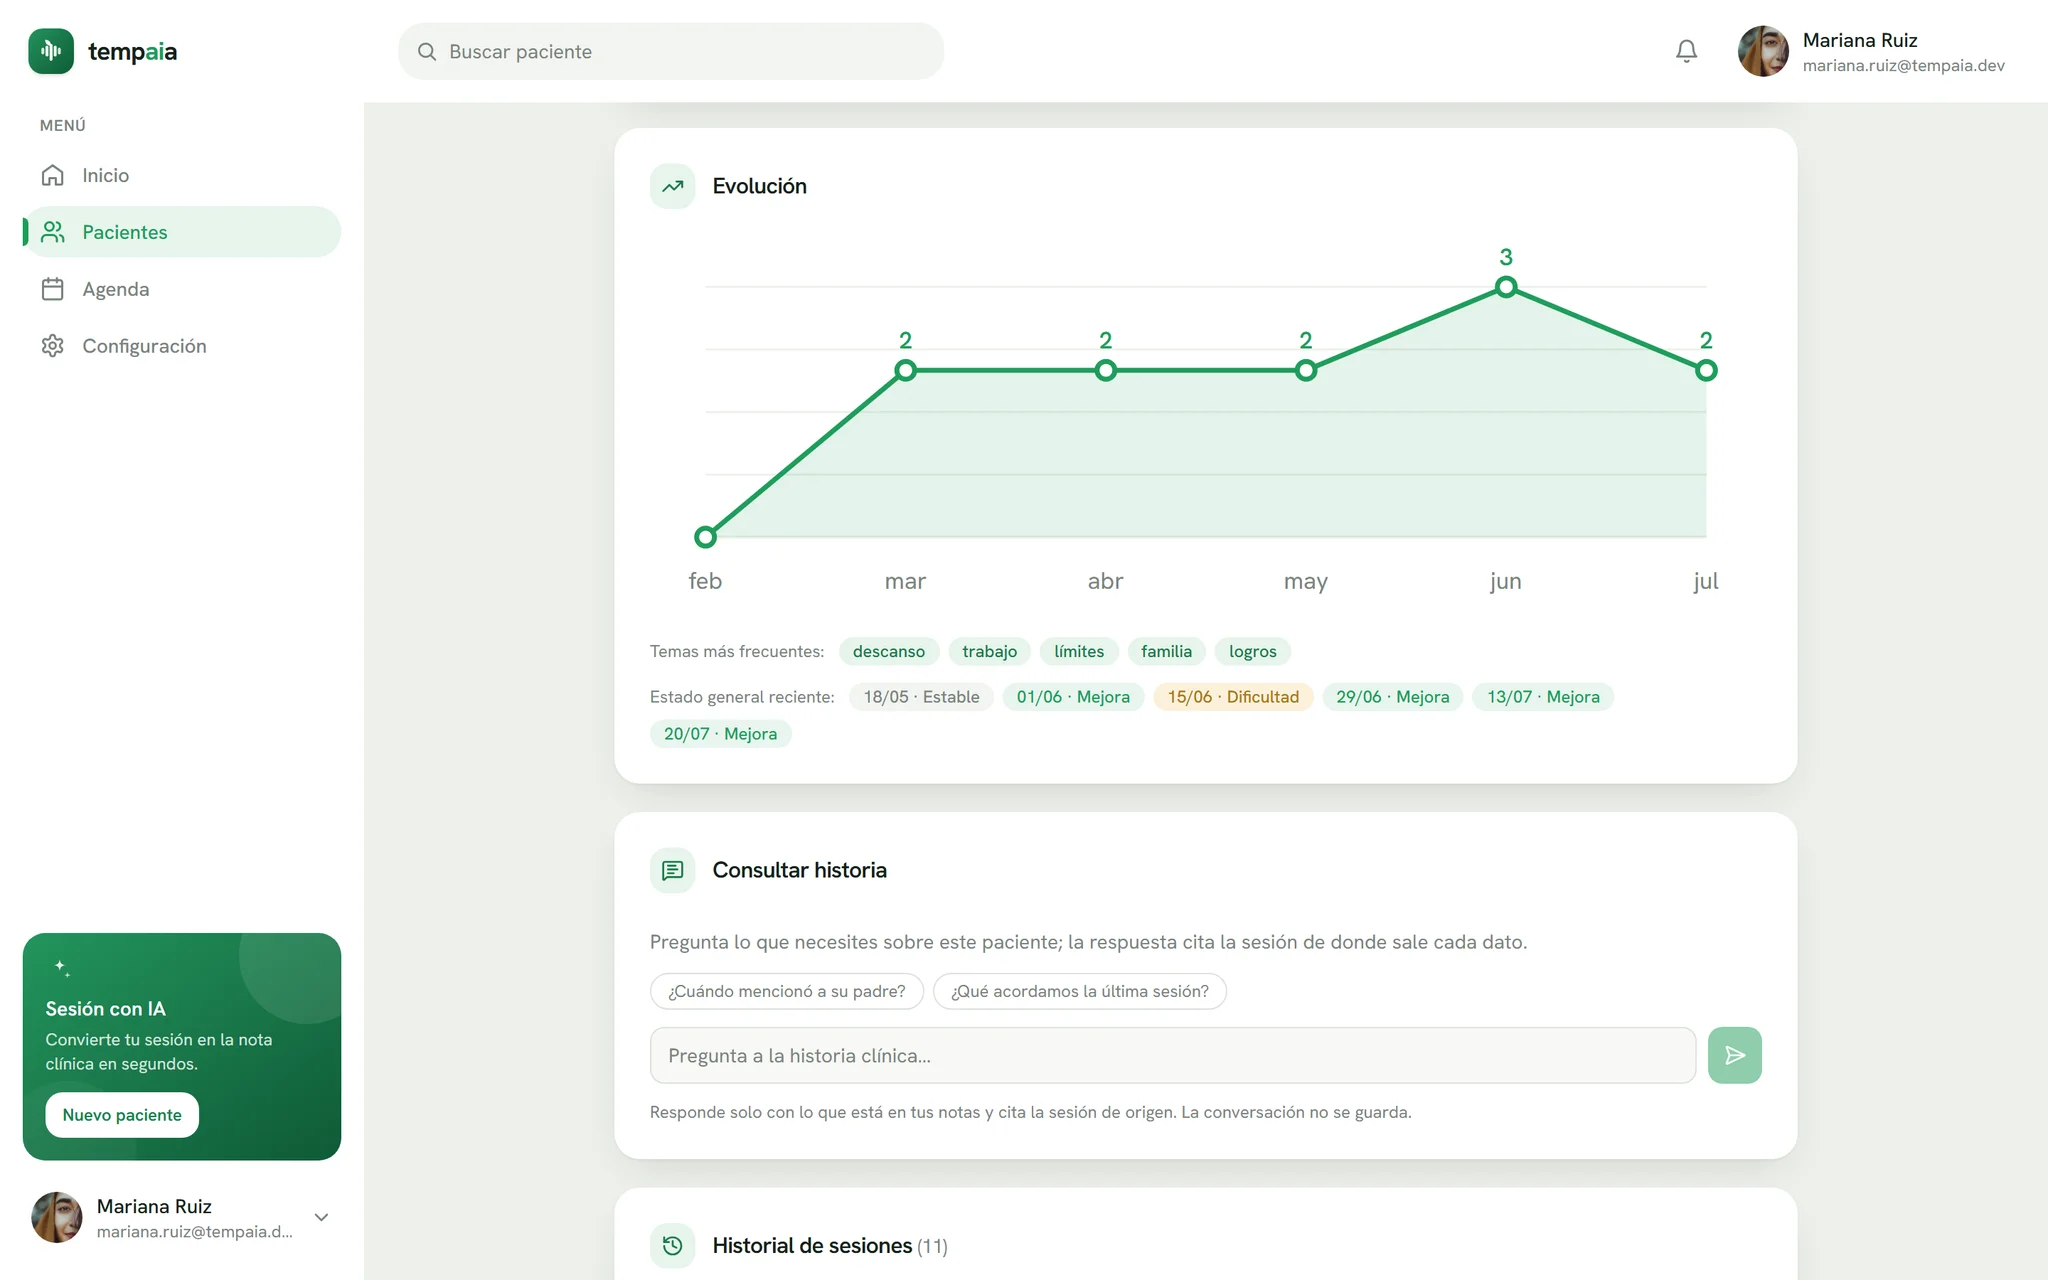Select suggestion ¿Qué acordamos la última sesión?
The width and height of the screenshot is (2048, 1280).
[1080, 991]
